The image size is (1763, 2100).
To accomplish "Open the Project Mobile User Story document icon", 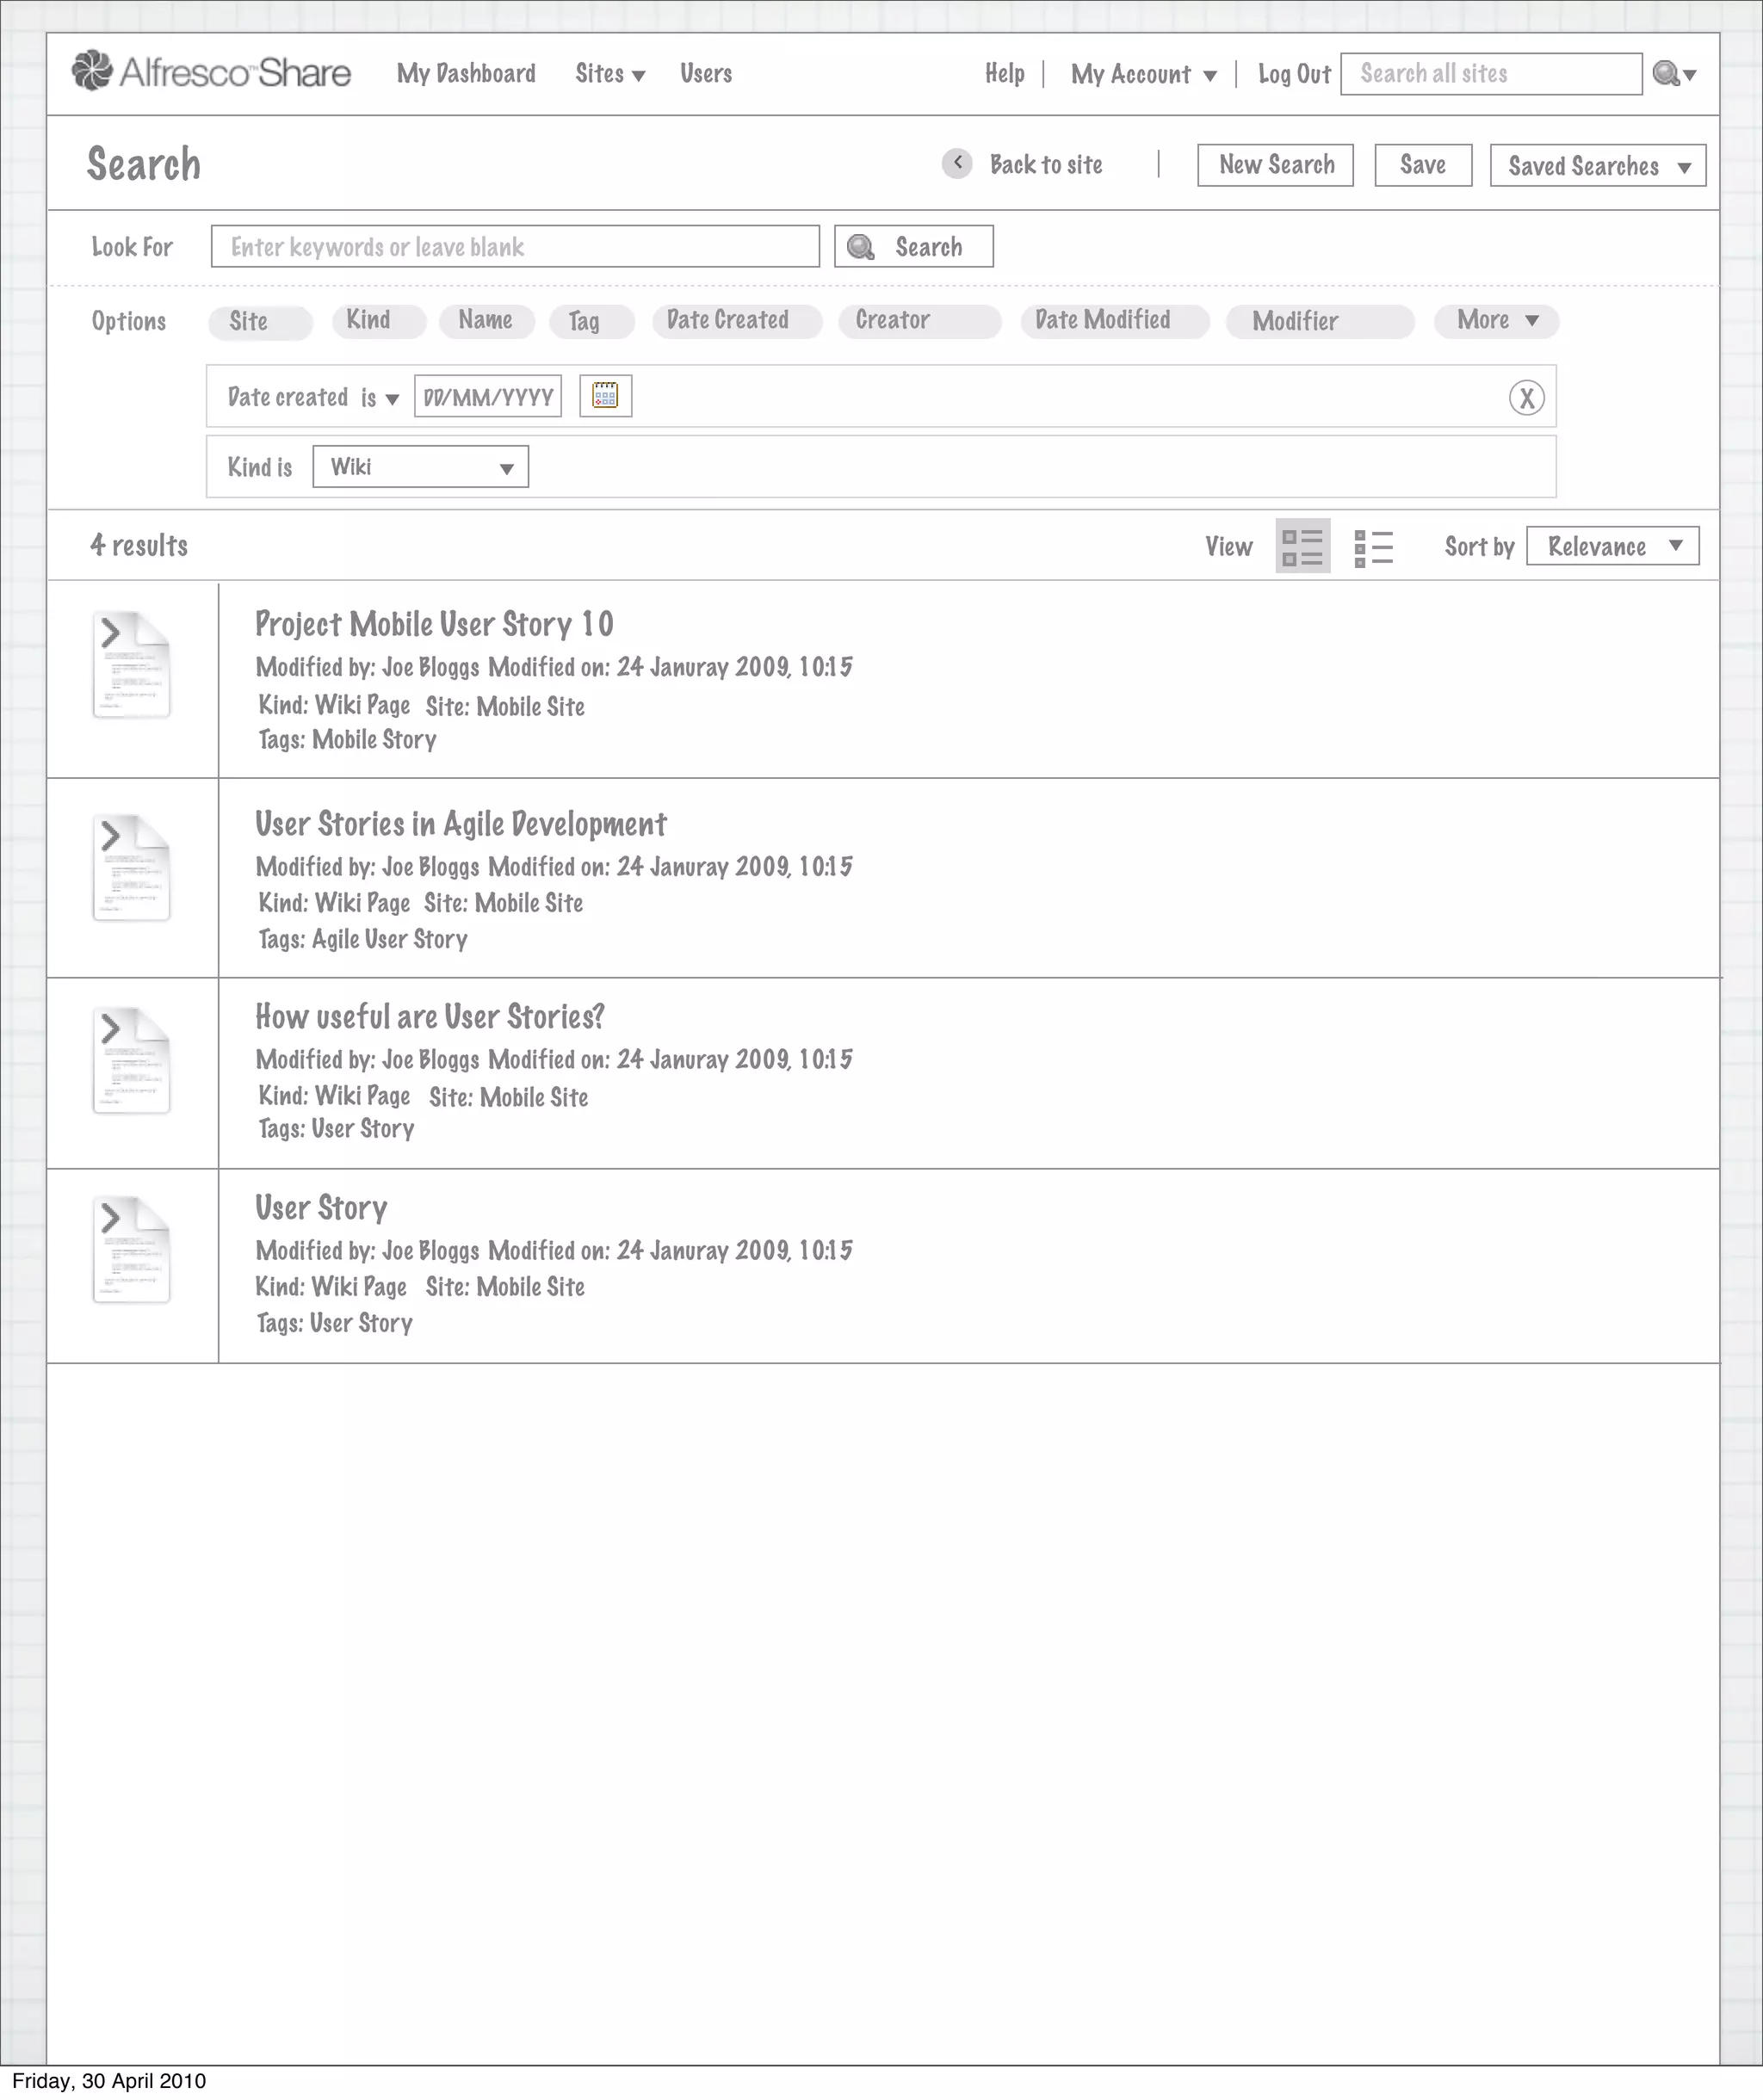I will pyautogui.click(x=132, y=665).
